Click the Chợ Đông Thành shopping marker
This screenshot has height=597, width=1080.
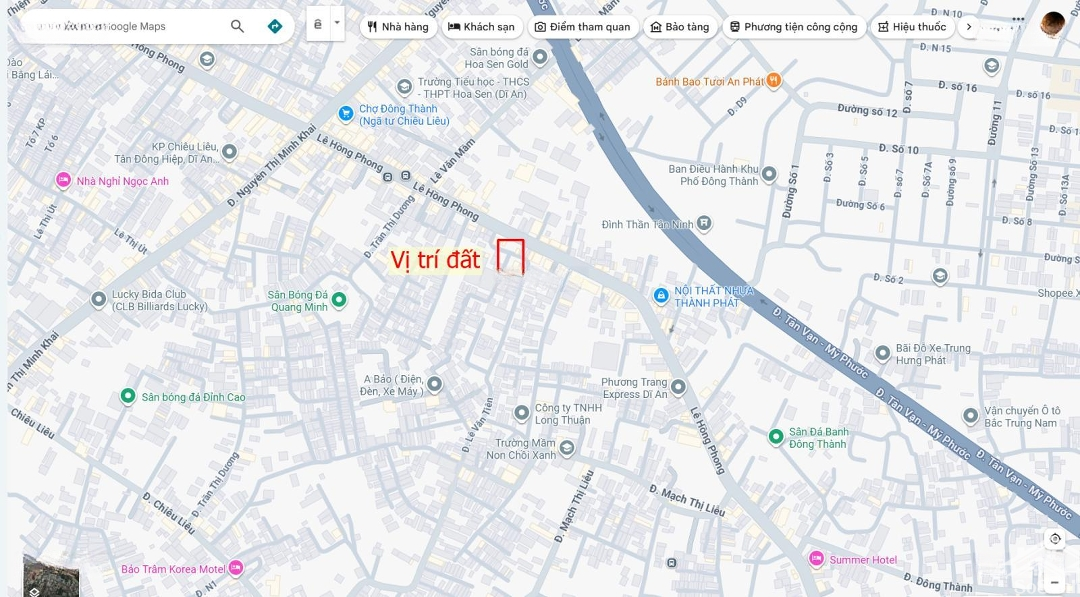click(x=346, y=114)
